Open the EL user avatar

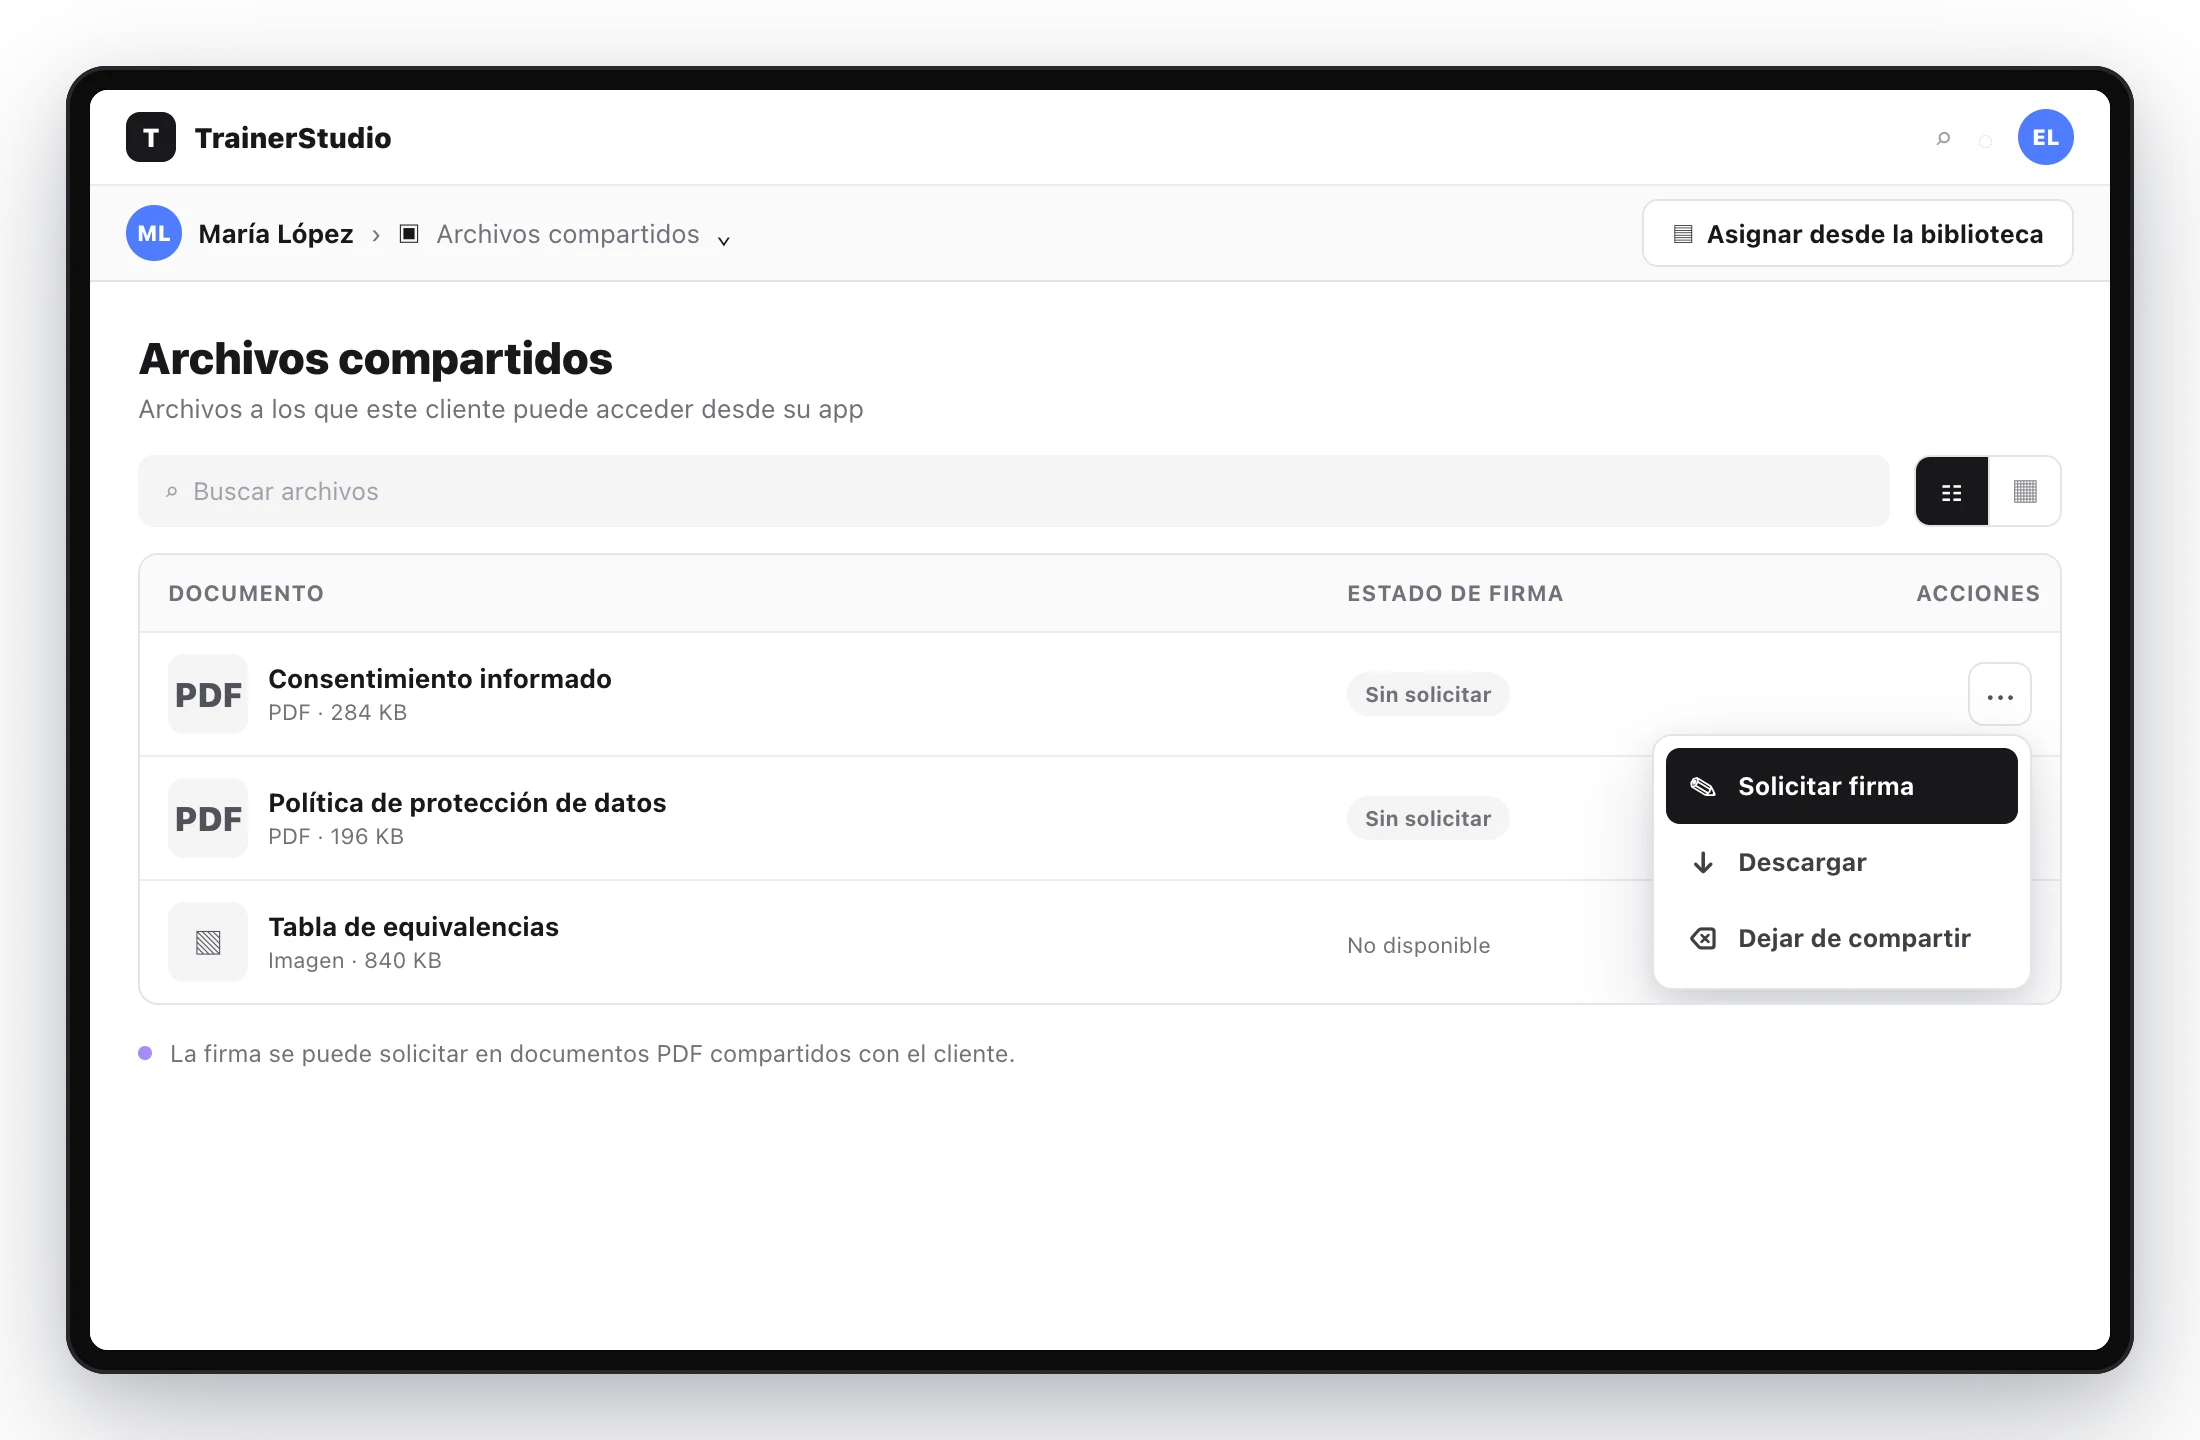tap(2045, 138)
